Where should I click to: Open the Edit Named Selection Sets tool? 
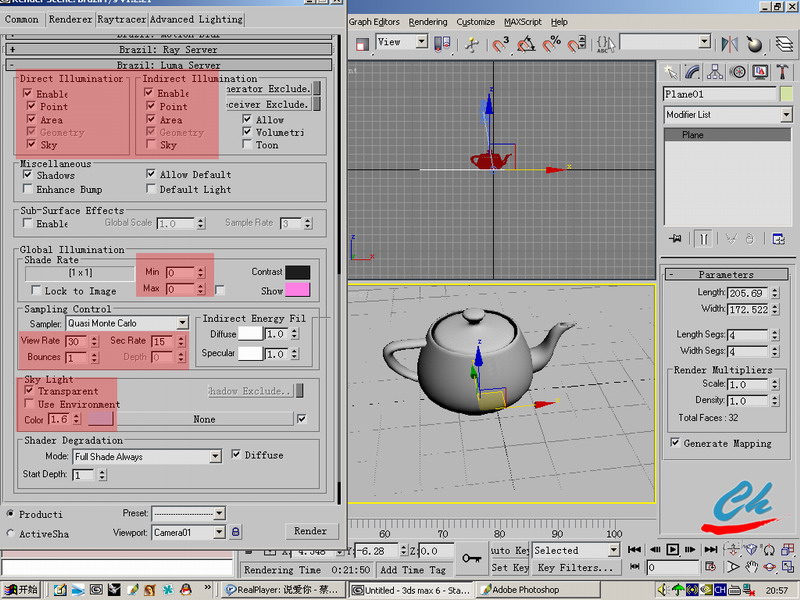click(606, 44)
